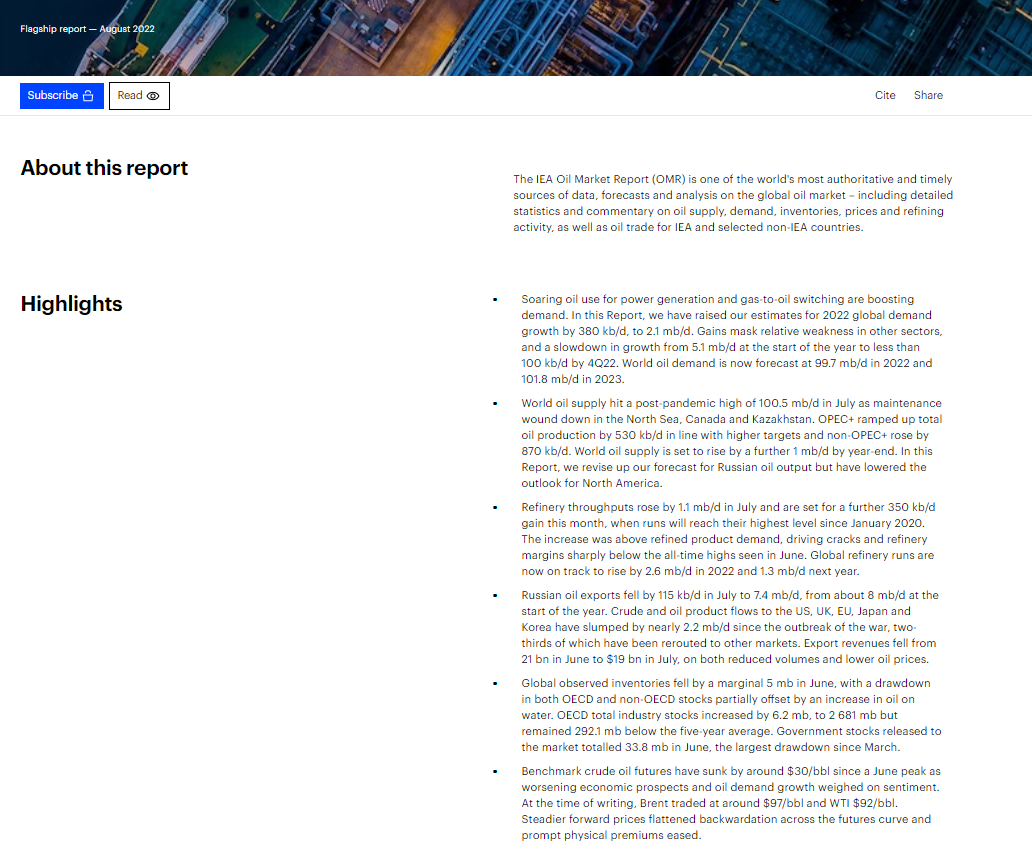Click the bullet marker beside 'Benchmark crude oil futures'

[495, 772]
